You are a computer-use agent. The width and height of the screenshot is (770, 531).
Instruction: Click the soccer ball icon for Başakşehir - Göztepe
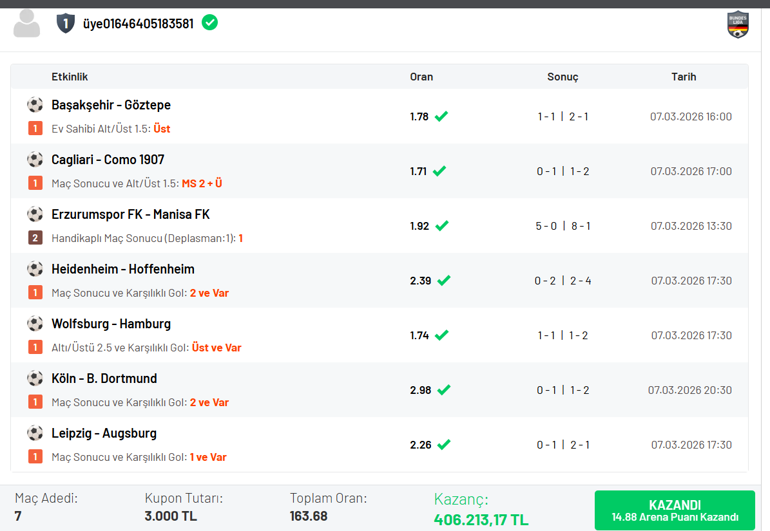point(35,105)
